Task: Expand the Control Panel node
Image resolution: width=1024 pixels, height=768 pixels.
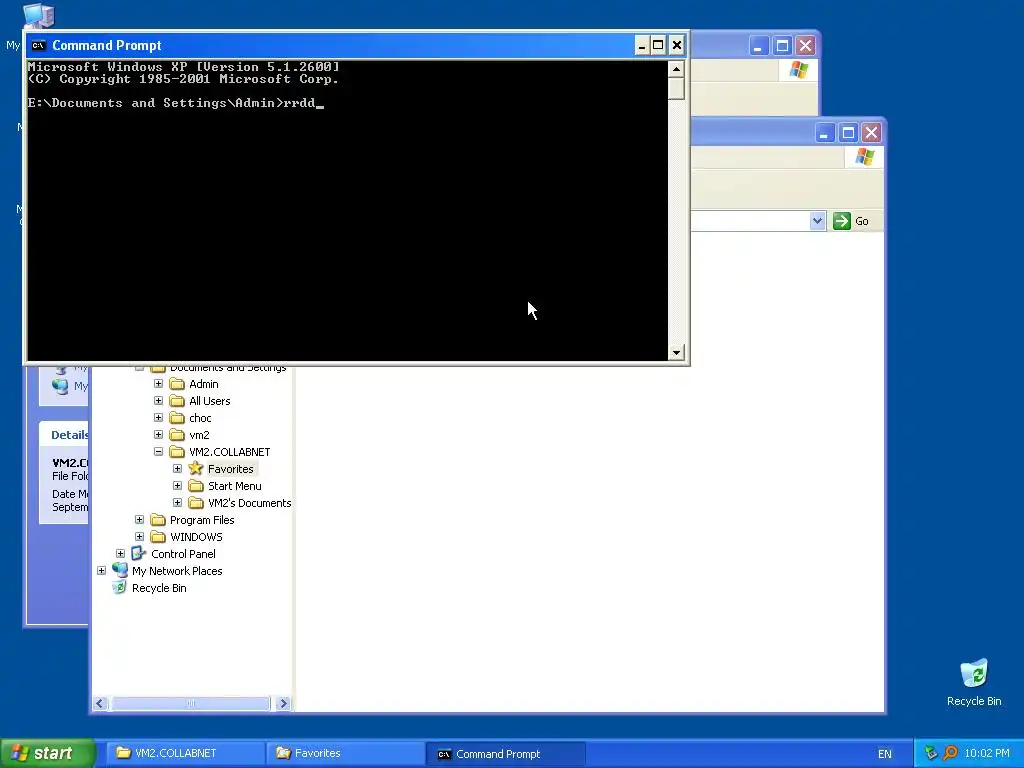Action: pos(120,553)
